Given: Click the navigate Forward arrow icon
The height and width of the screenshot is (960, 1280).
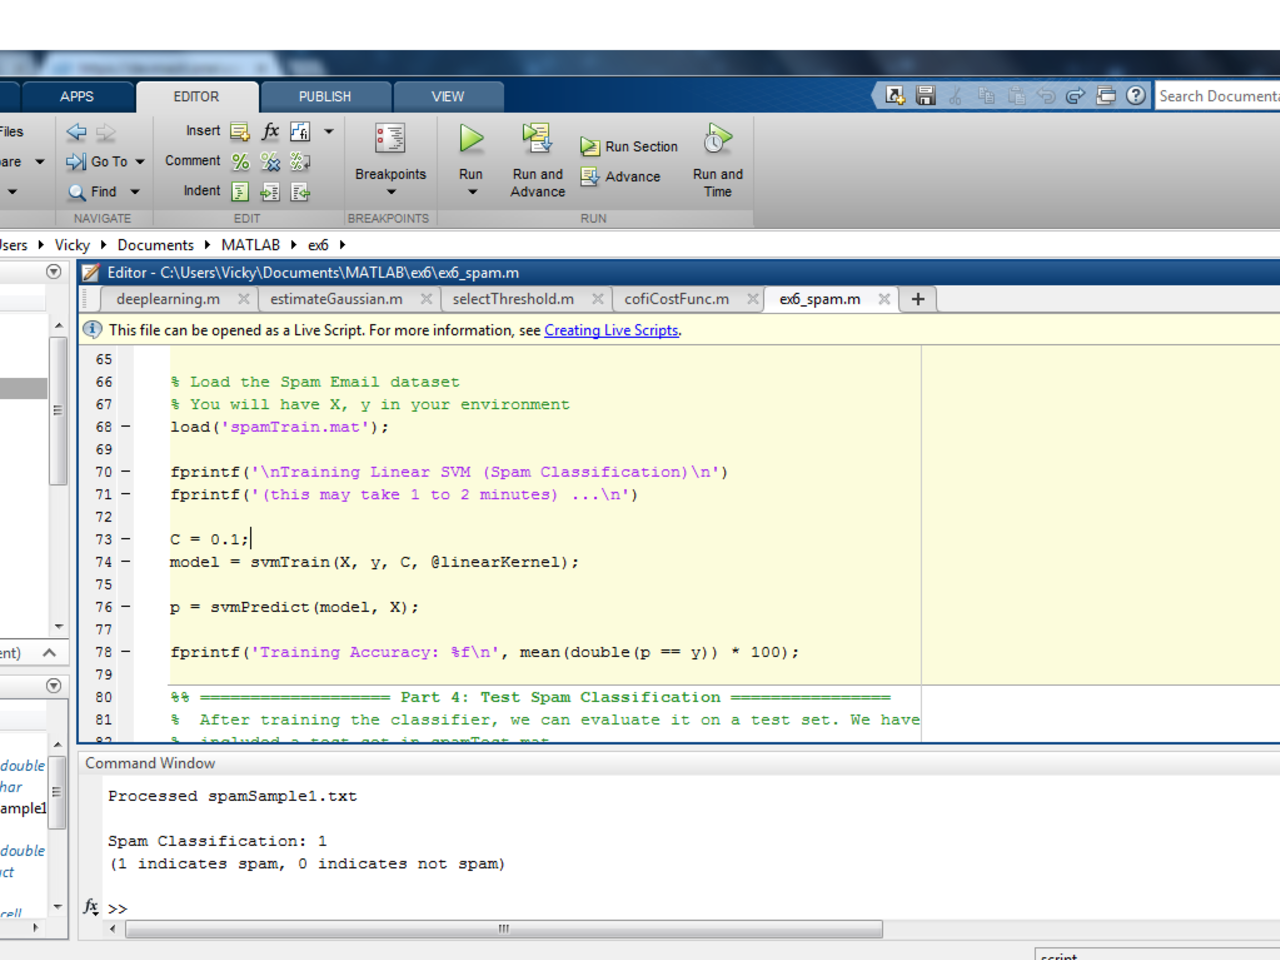Looking at the screenshot, I should 106,131.
